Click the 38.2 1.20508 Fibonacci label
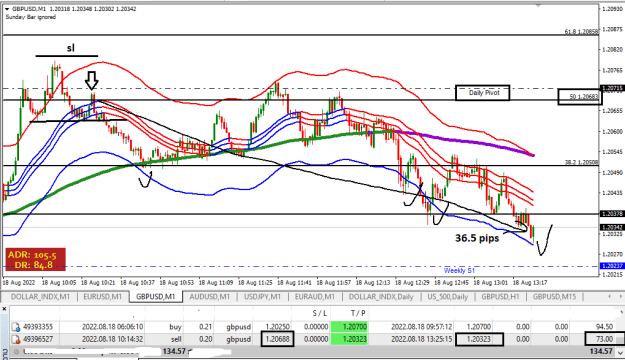 pyautogui.click(x=582, y=162)
